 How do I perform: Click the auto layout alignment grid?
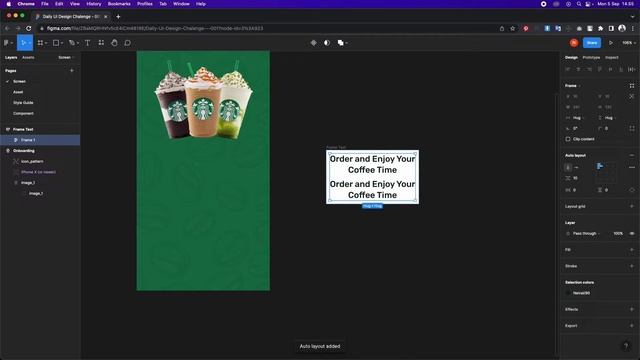pyautogui.click(x=606, y=172)
